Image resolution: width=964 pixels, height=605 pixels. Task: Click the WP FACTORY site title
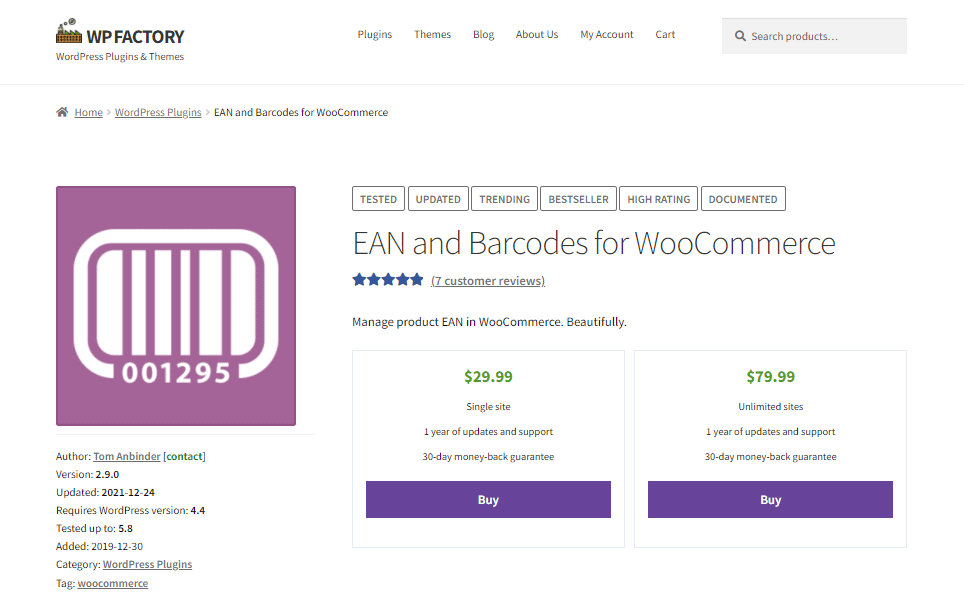(x=135, y=37)
